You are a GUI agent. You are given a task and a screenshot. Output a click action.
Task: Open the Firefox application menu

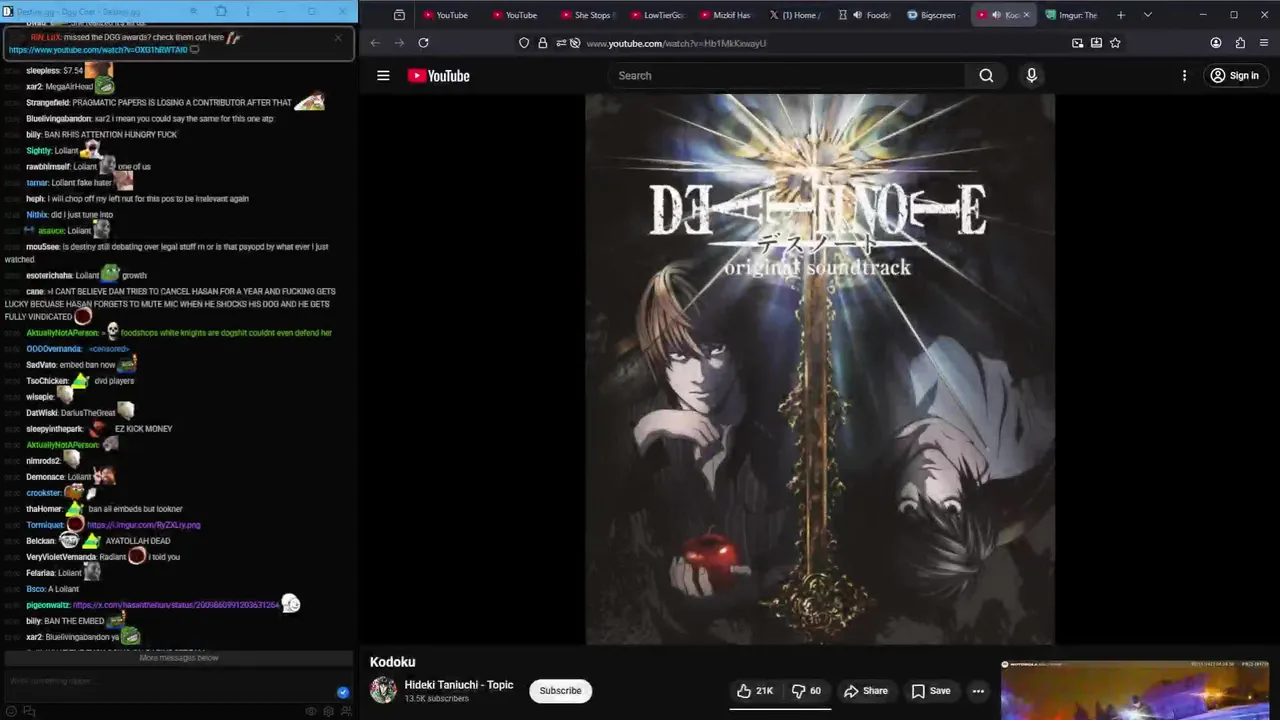(x=1264, y=43)
